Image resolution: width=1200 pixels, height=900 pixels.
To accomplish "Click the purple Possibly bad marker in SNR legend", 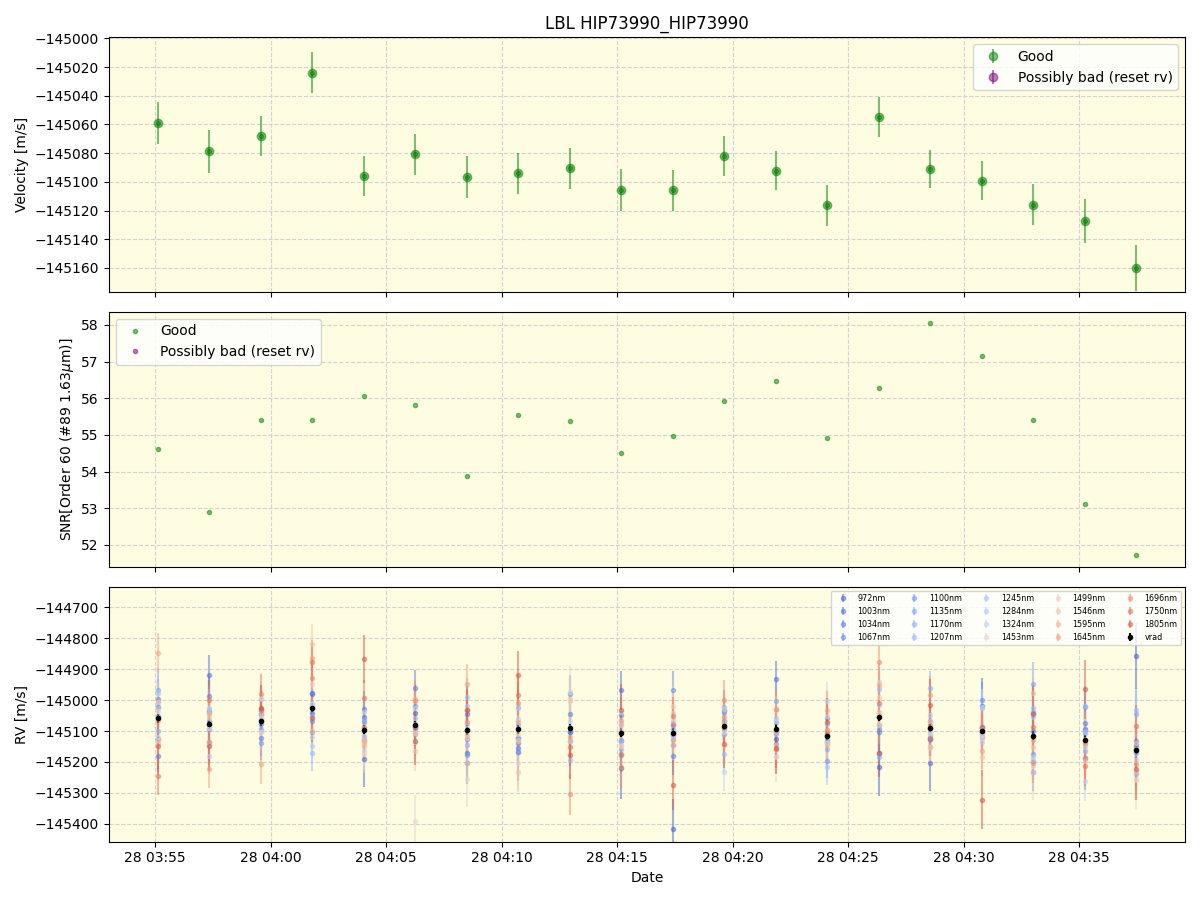I will [x=136, y=351].
